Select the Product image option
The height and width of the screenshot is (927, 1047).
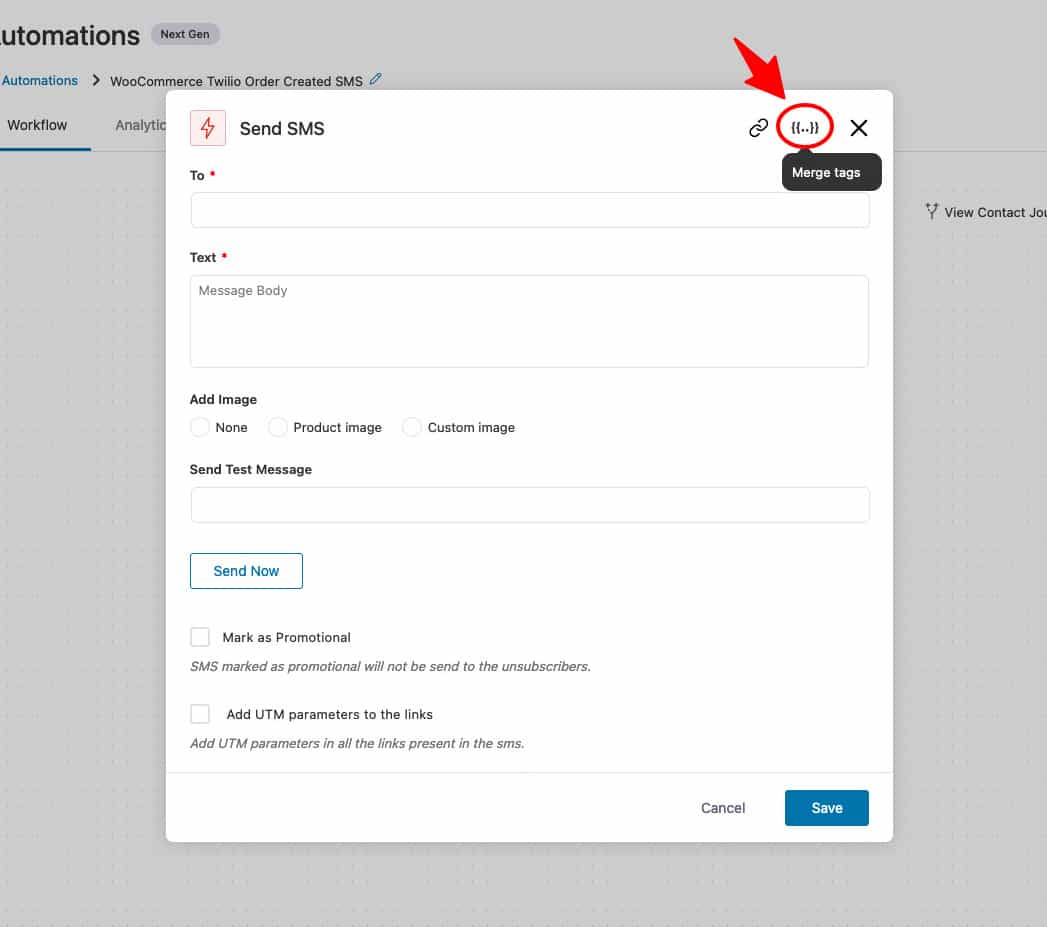coord(278,427)
